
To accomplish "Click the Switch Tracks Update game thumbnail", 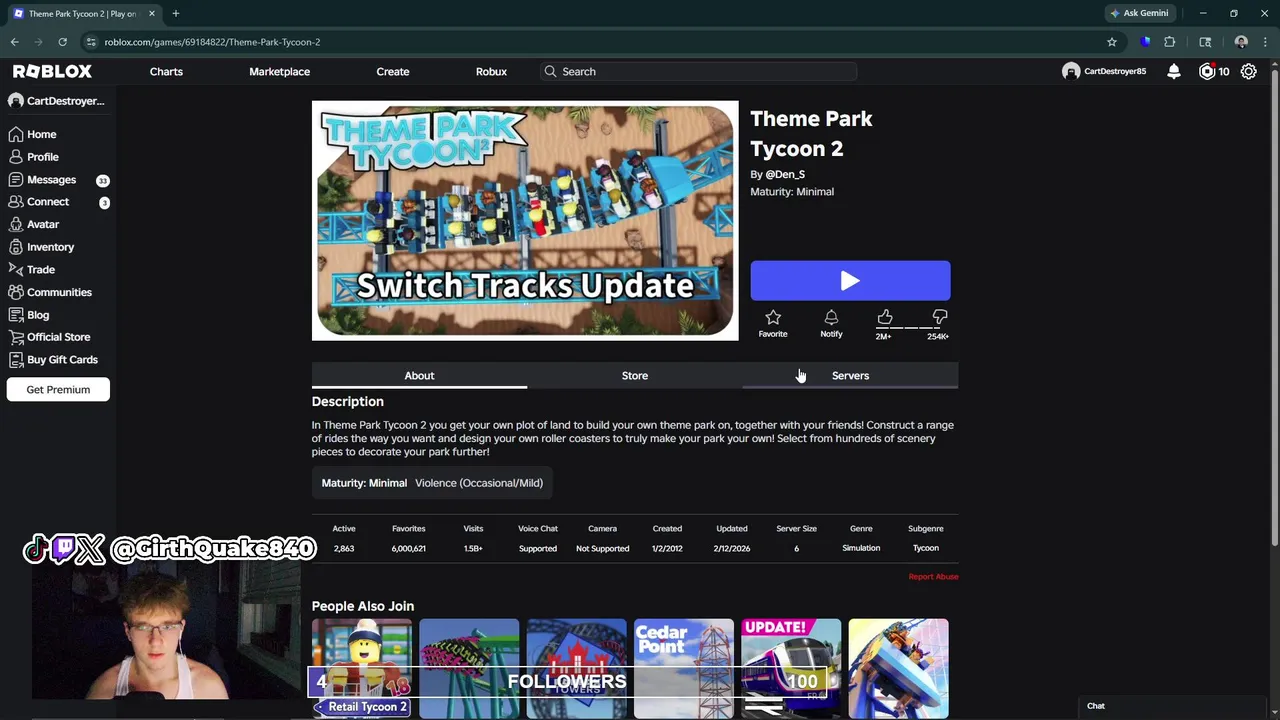I will coord(525,221).
